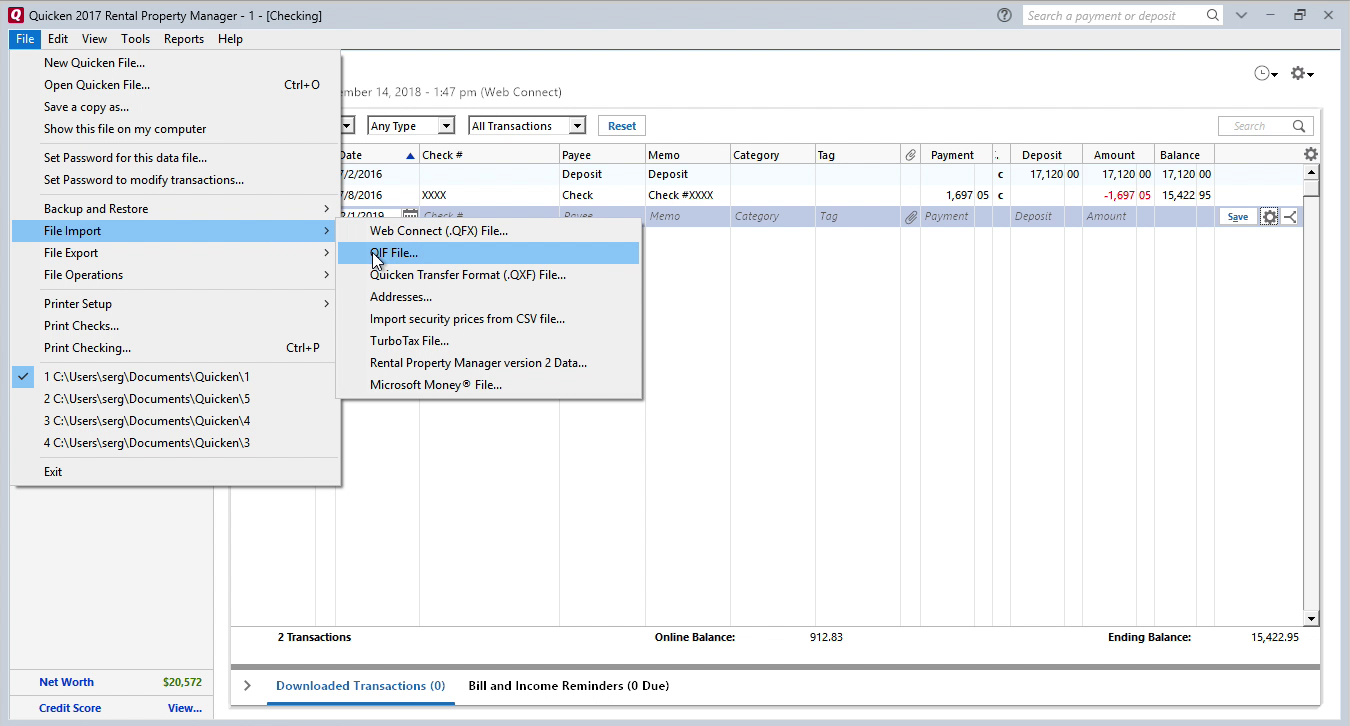The width and height of the screenshot is (1350, 726).
Task: Choose Import security prices from CSV file...
Action: [488, 319]
